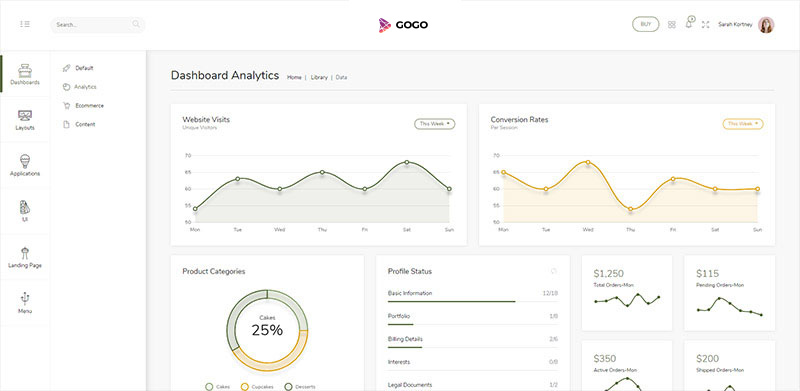Screen dimensions: 800x391
Task: Click the search magnifier icon
Action: [x=136, y=24]
